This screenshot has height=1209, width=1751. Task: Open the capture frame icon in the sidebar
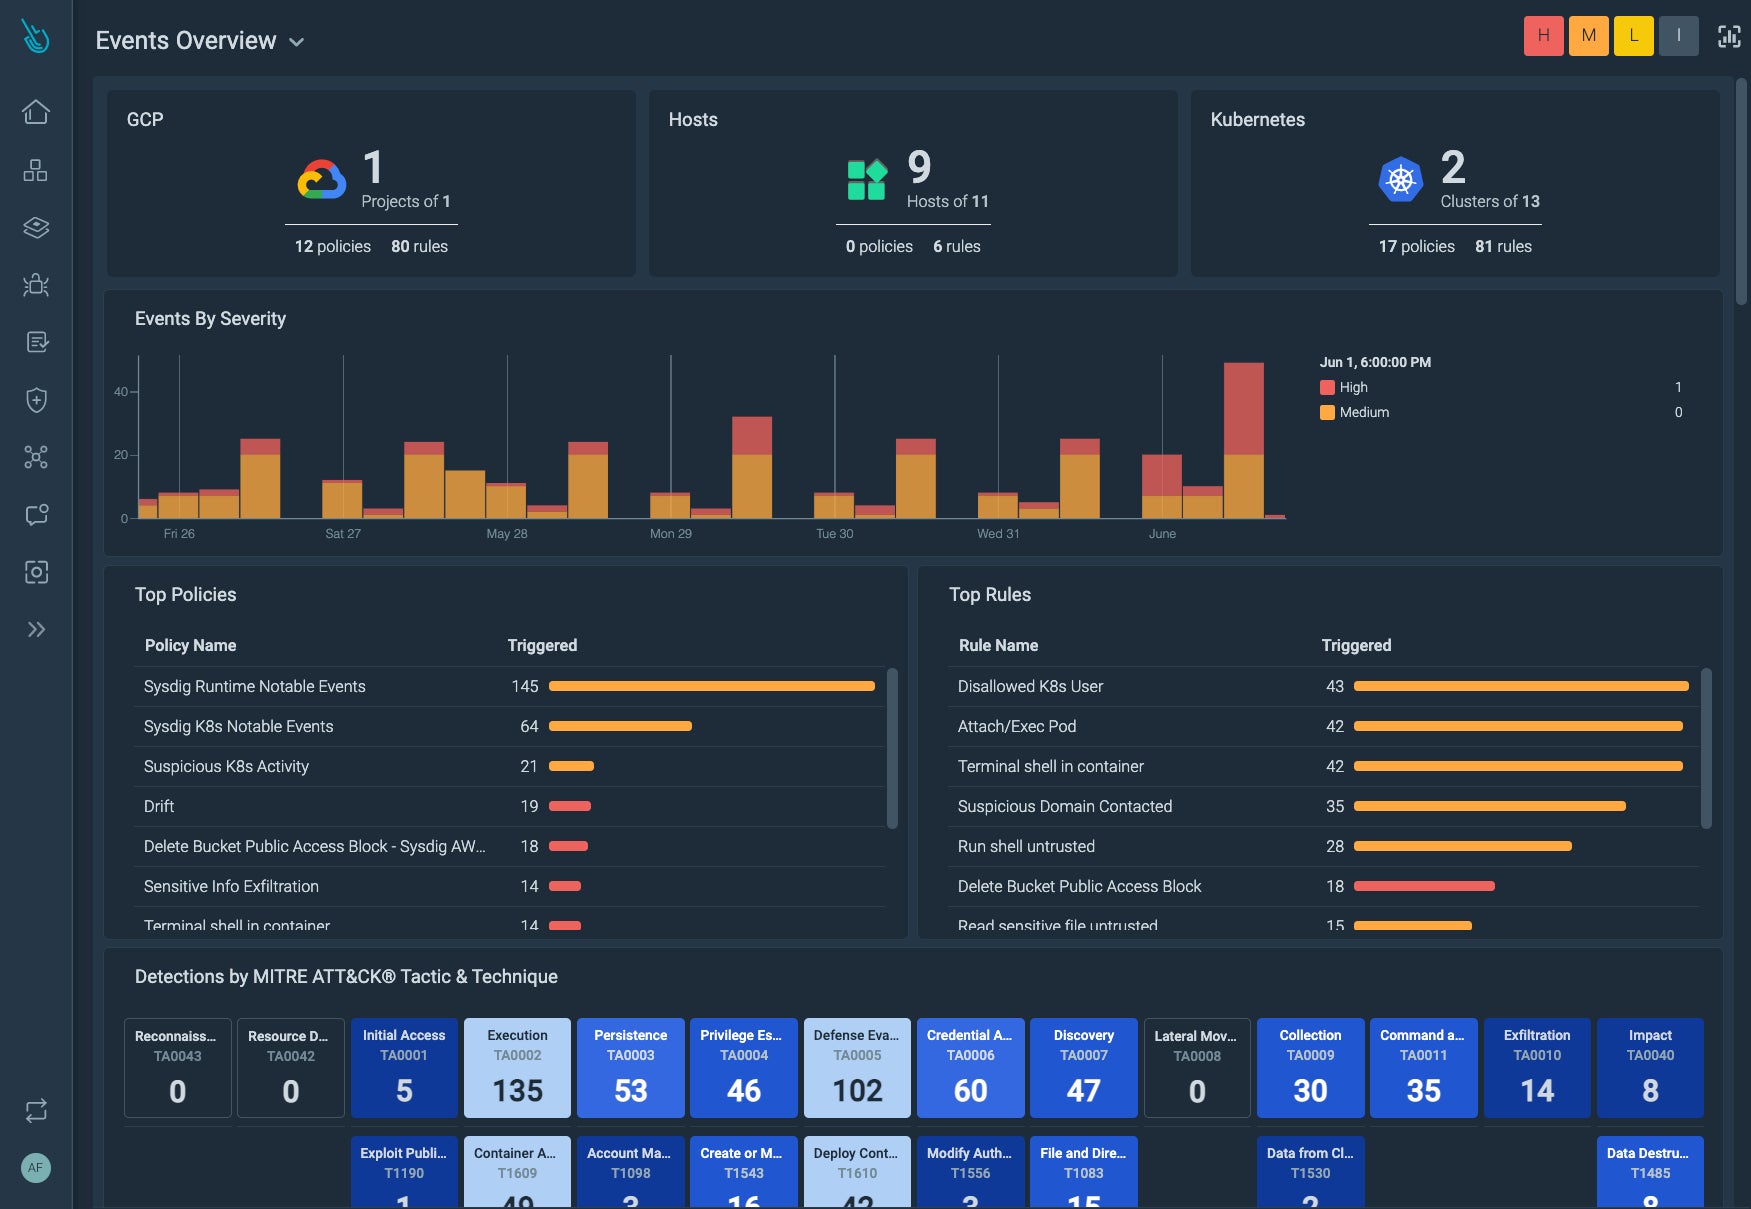pos(36,572)
